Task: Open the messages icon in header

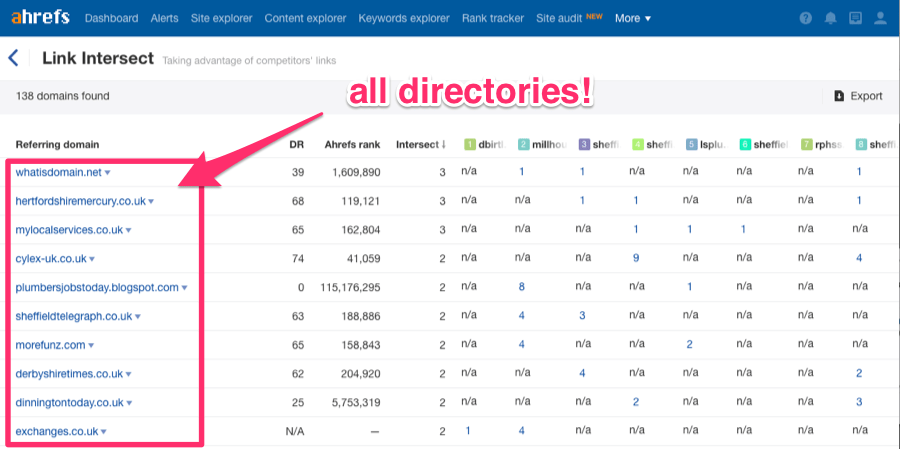Action: [855, 19]
